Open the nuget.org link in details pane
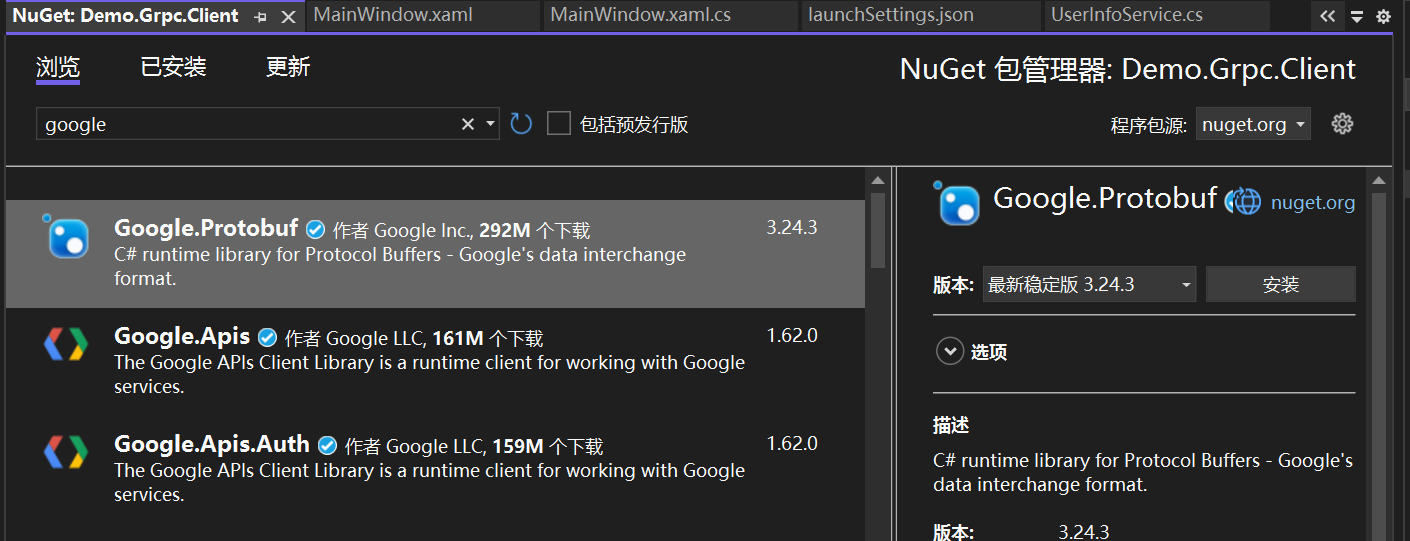This screenshot has height=541, width=1410. click(x=1312, y=203)
